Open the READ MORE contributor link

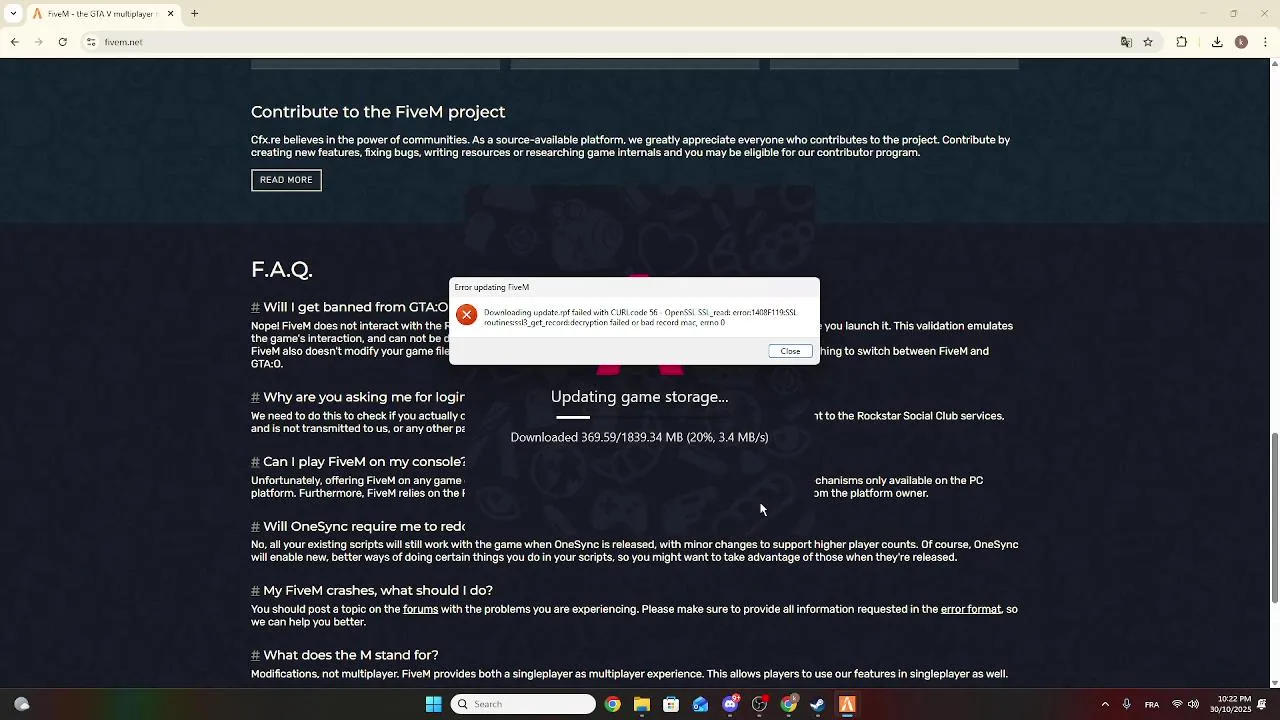286,180
